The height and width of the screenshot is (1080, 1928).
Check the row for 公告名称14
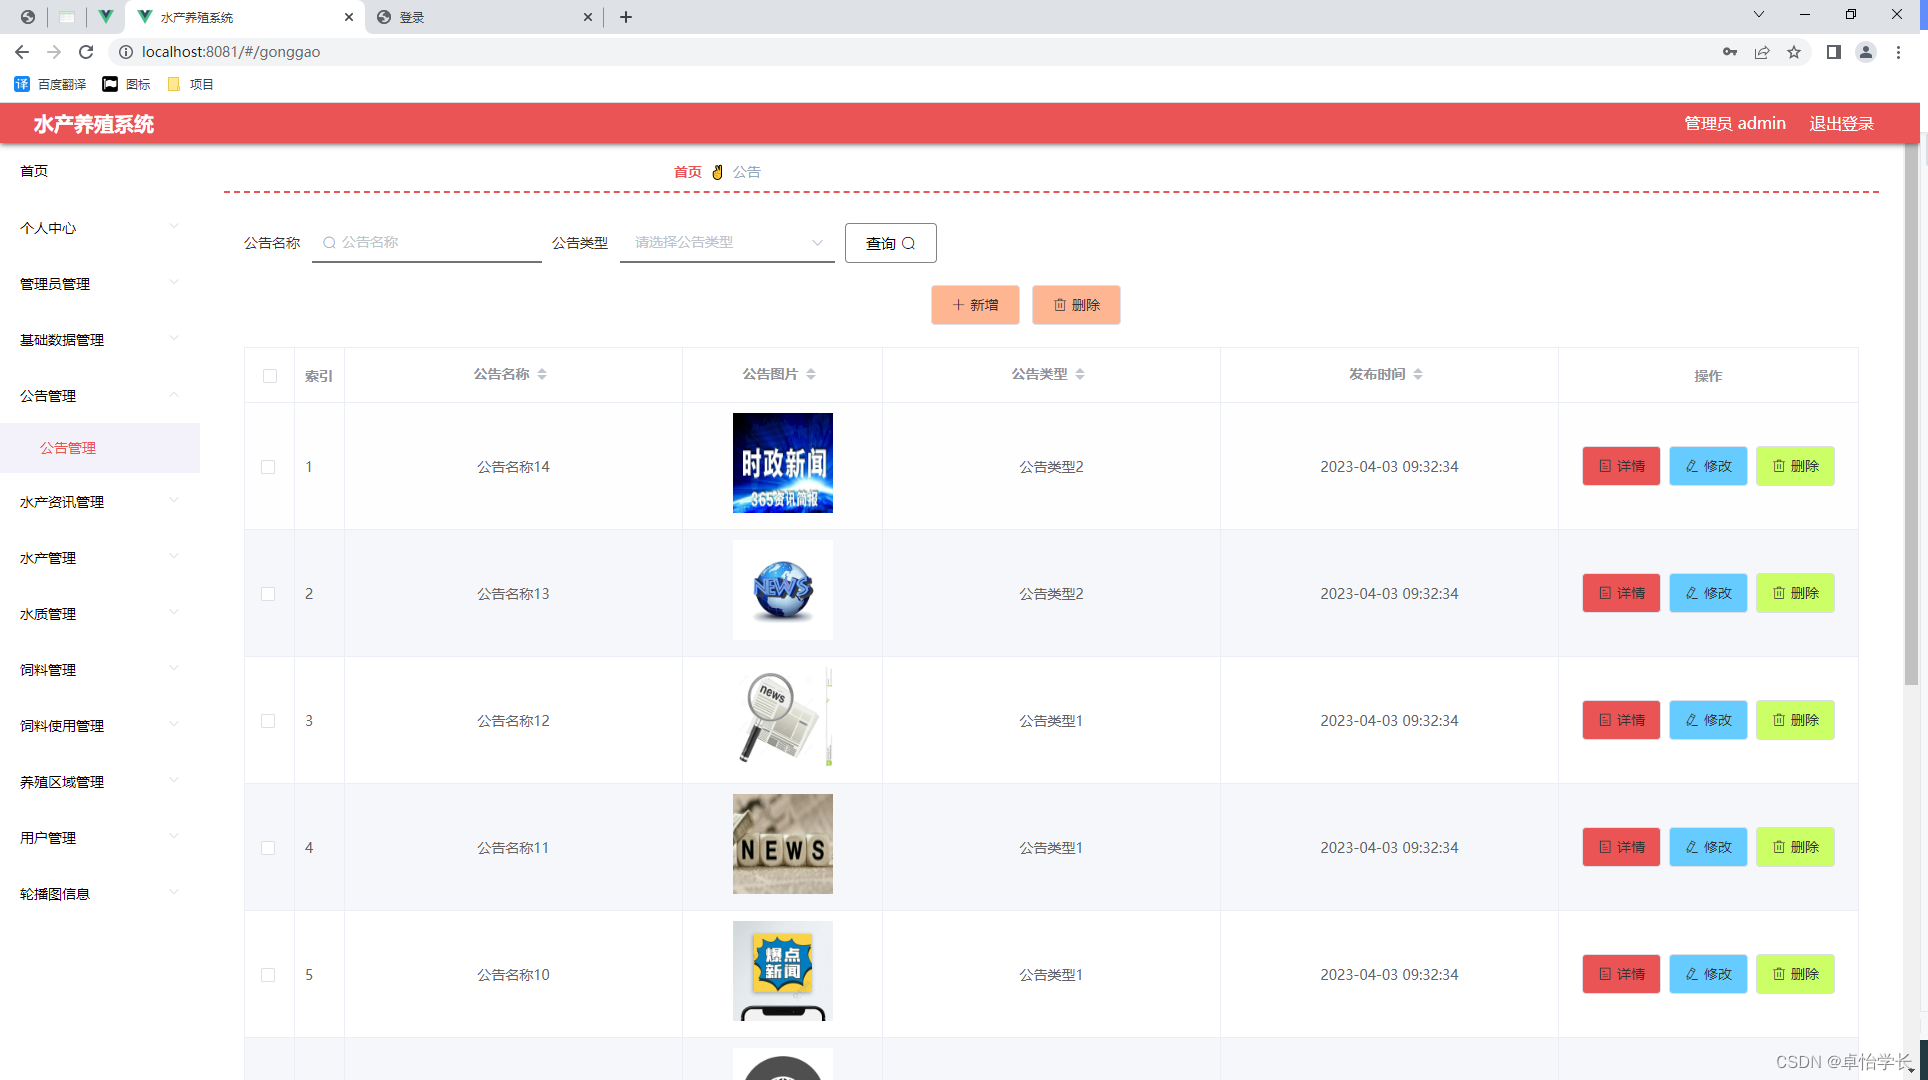268,467
